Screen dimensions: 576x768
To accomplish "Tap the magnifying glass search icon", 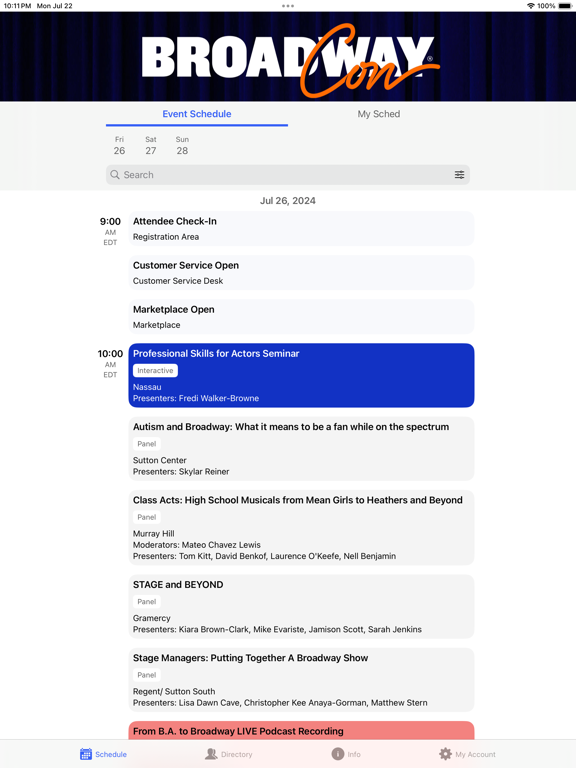I will click(x=115, y=175).
